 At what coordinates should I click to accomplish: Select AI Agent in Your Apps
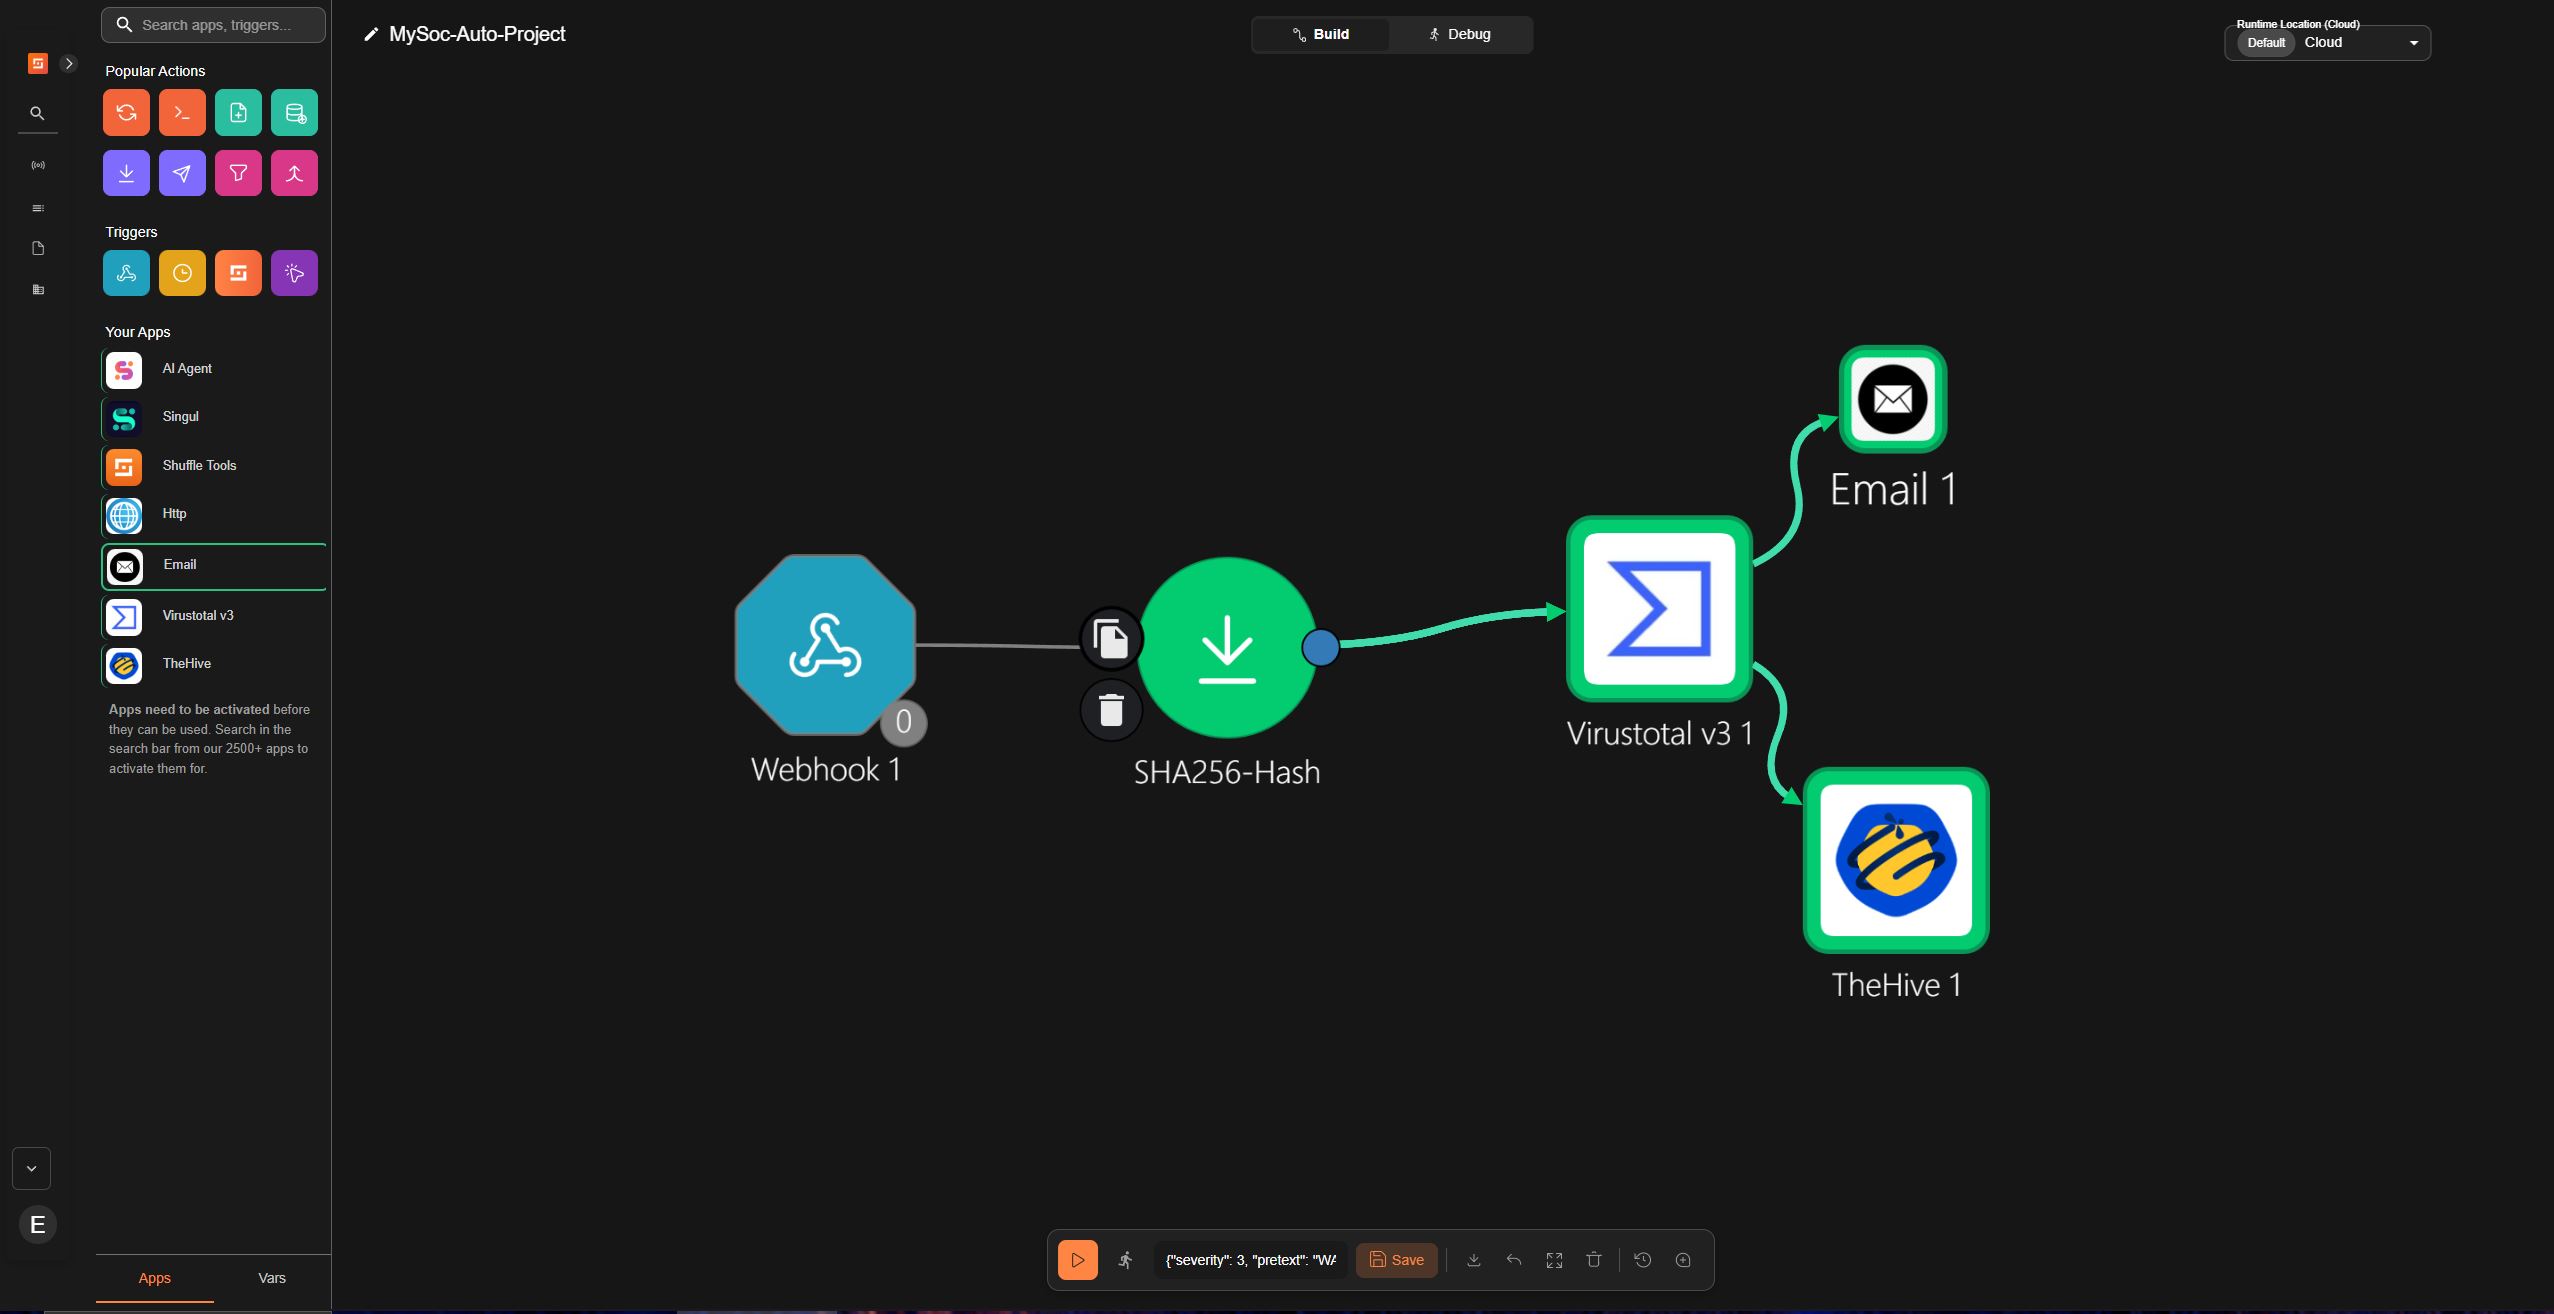(x=214, y=369)
